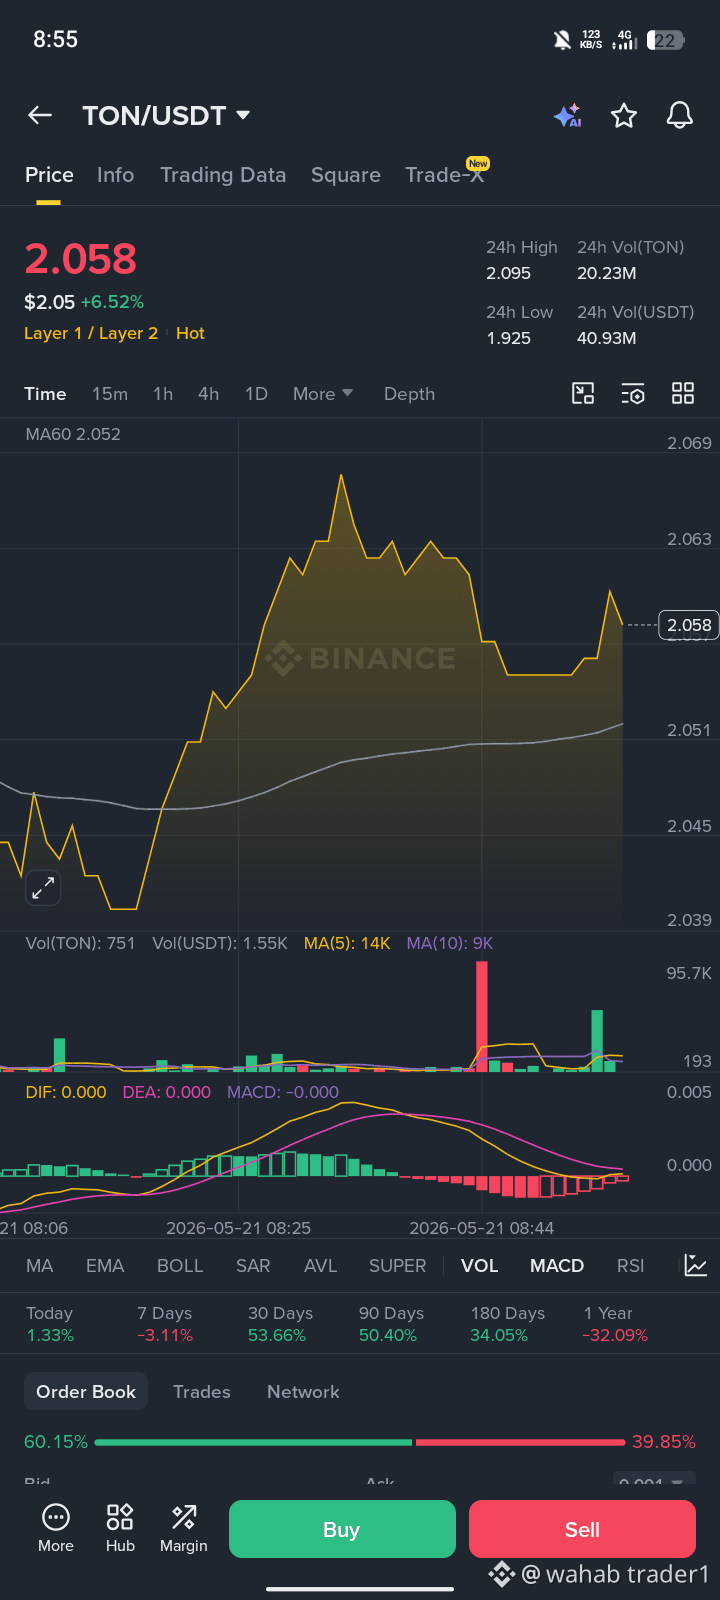The image size is (720, 1600).
Task: Select Trades tab
Action: click(202, 1392)
